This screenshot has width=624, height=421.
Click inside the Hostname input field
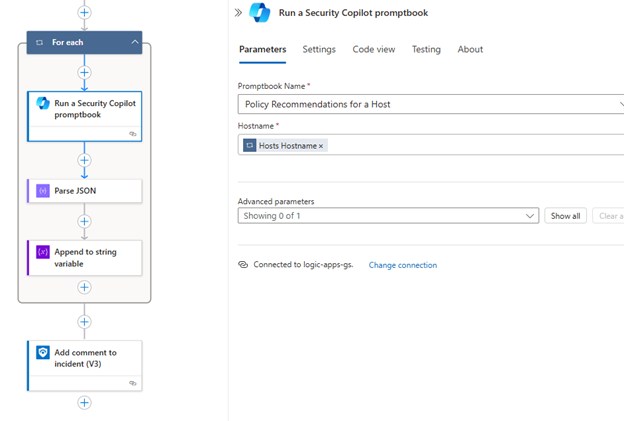click(x=470, y=146)
